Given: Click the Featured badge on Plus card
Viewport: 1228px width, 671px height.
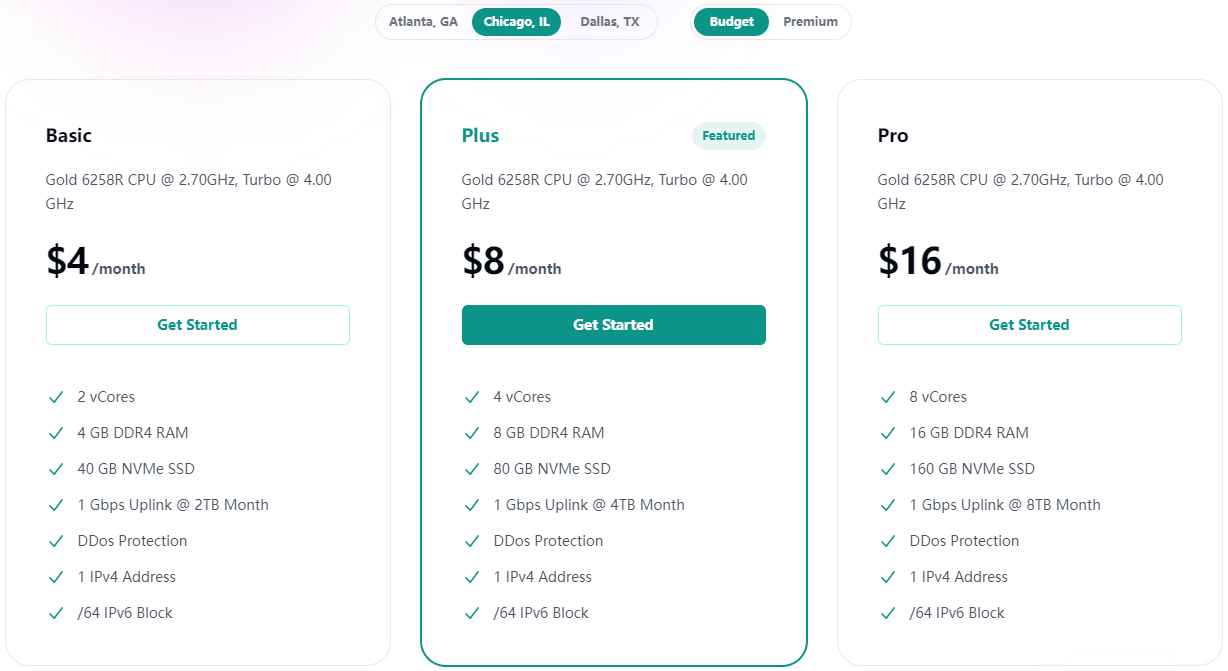Looking at the screenshot, I should pyautogui.click(x=729, y=136).
